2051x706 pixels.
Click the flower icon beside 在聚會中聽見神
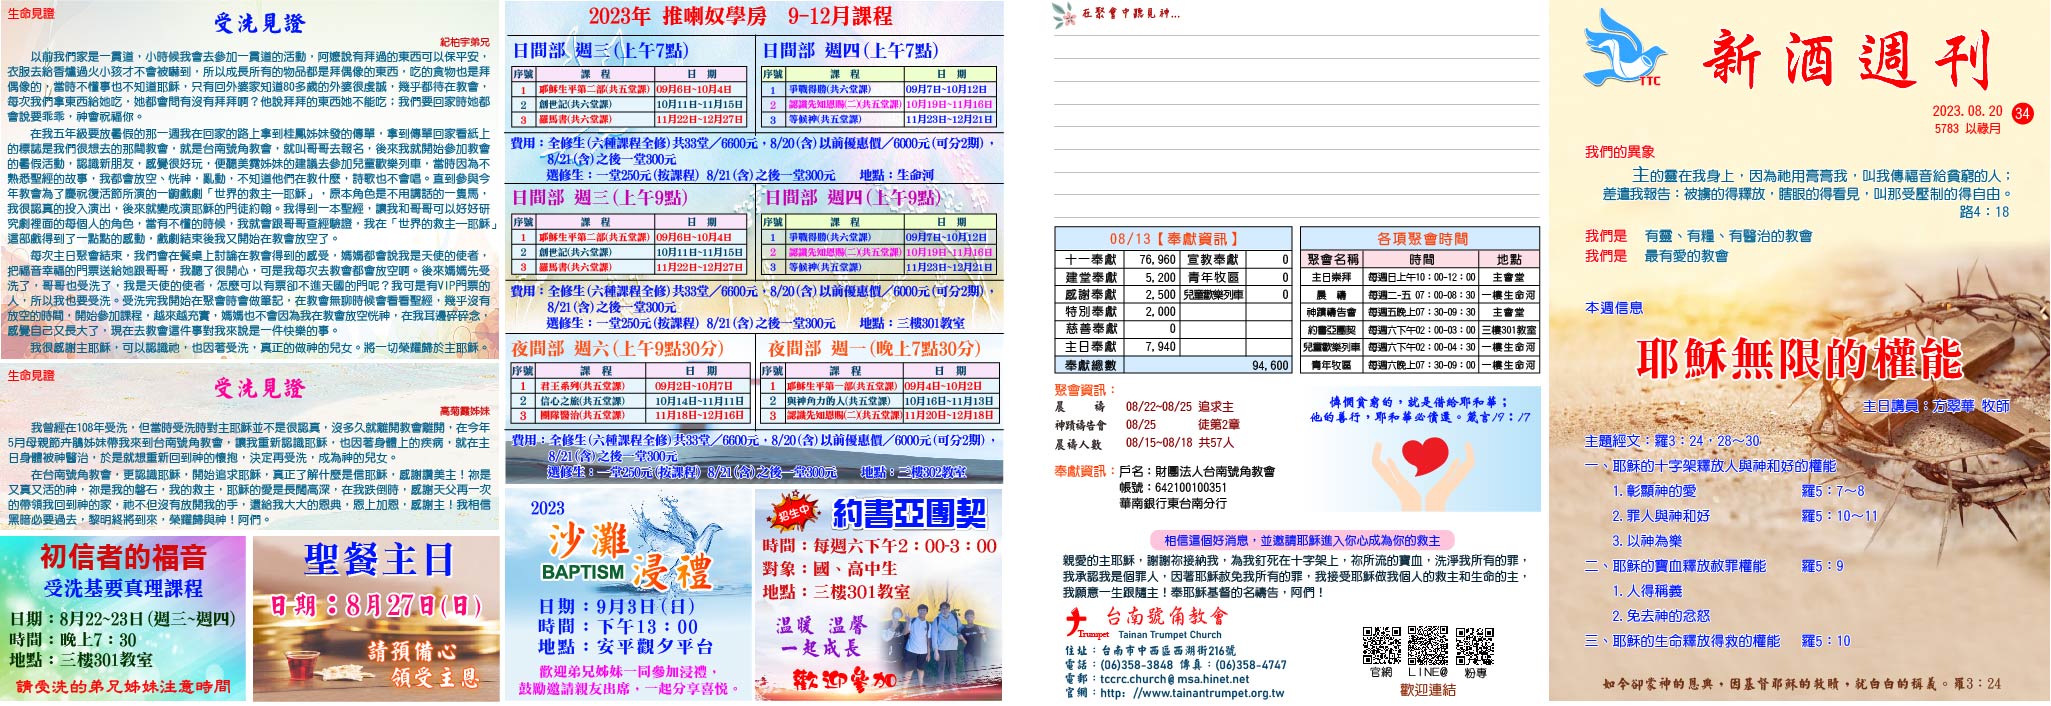point(1064,14)
